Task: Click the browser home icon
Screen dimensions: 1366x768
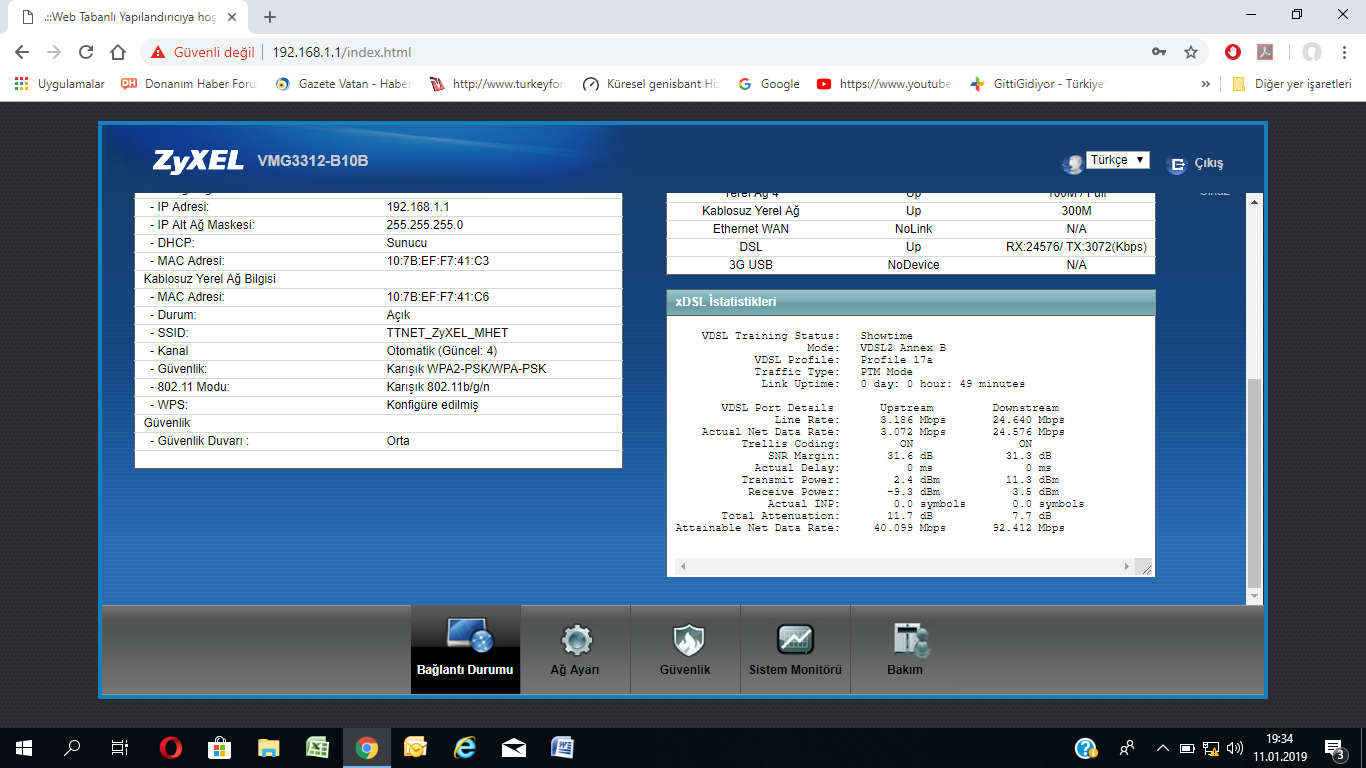Action: [x=118, y=52]
